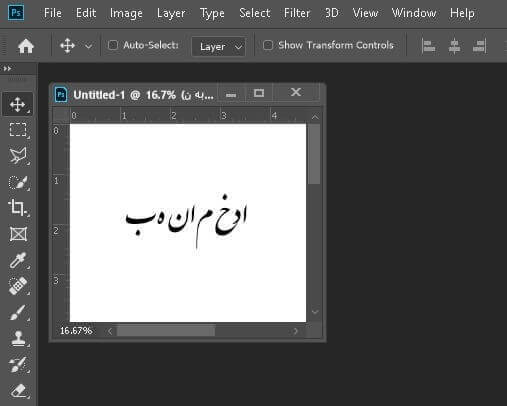This screenshot has width=507, height=406.
Task: Open the Edit menu
Action: [x=86, y=13]
